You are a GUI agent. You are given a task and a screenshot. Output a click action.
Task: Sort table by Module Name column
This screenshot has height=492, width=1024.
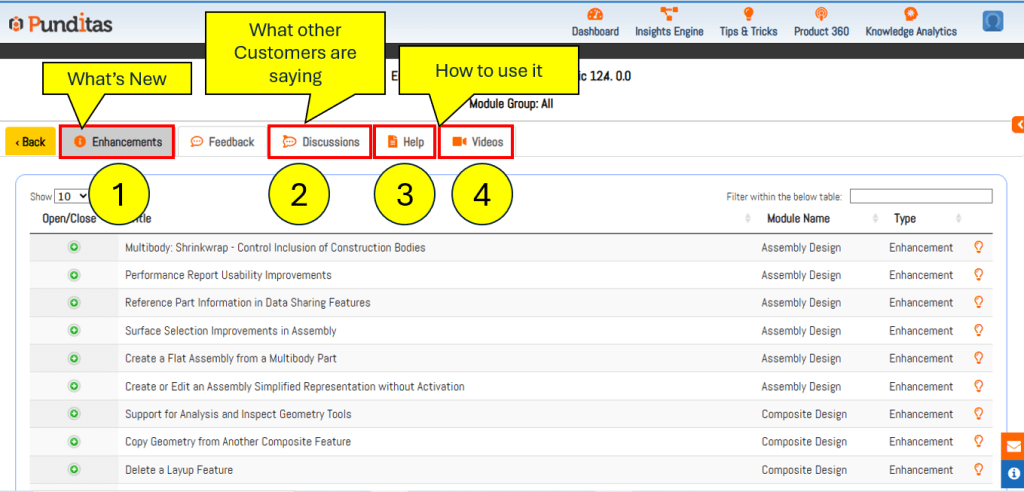click(x=798, y=219)
